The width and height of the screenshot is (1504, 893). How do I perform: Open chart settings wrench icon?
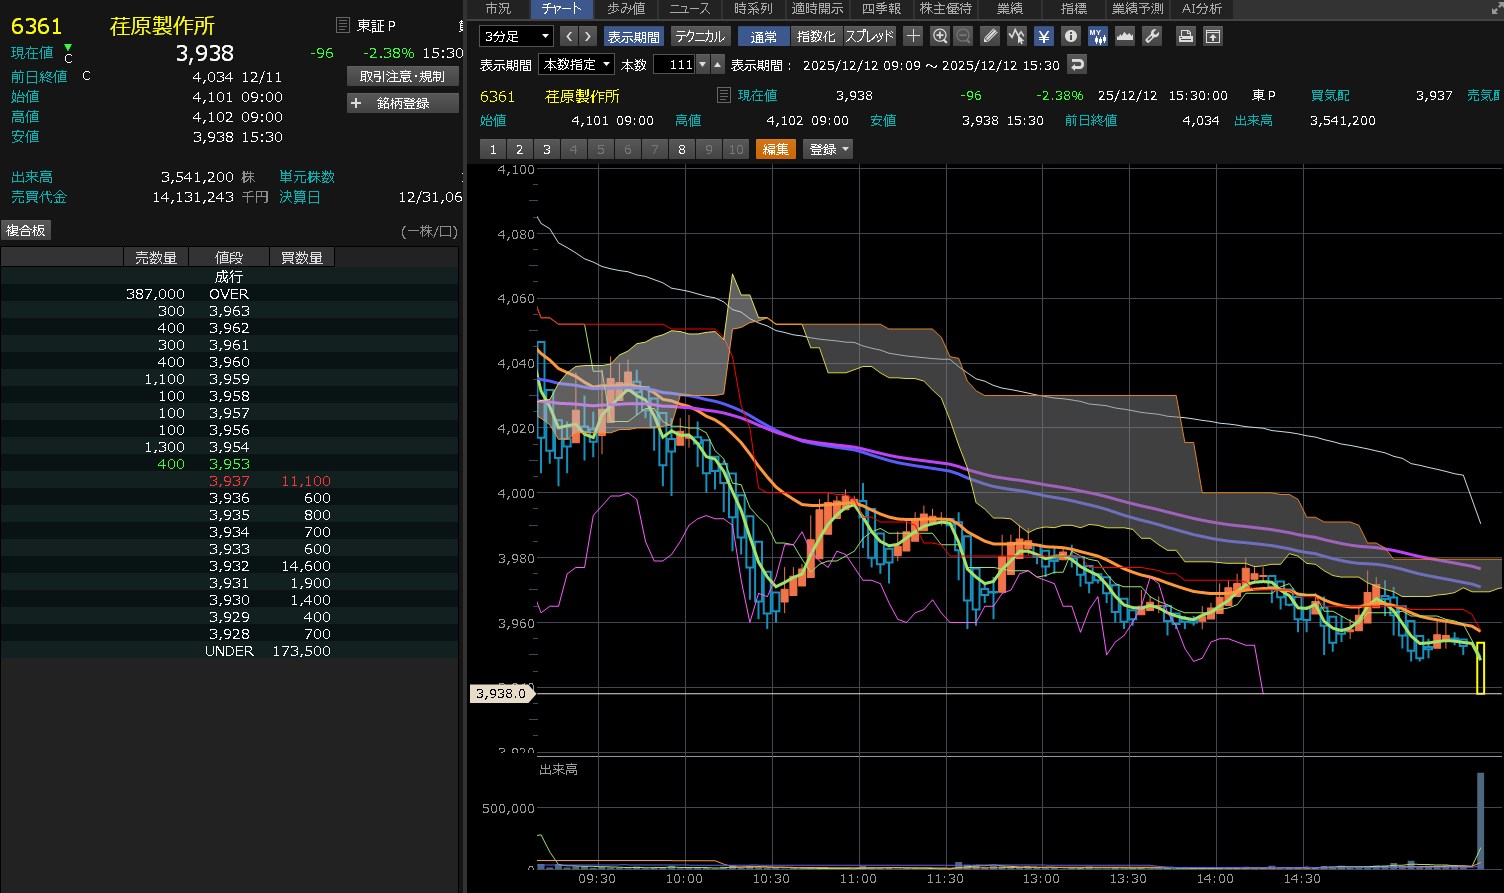(1152, 36)
